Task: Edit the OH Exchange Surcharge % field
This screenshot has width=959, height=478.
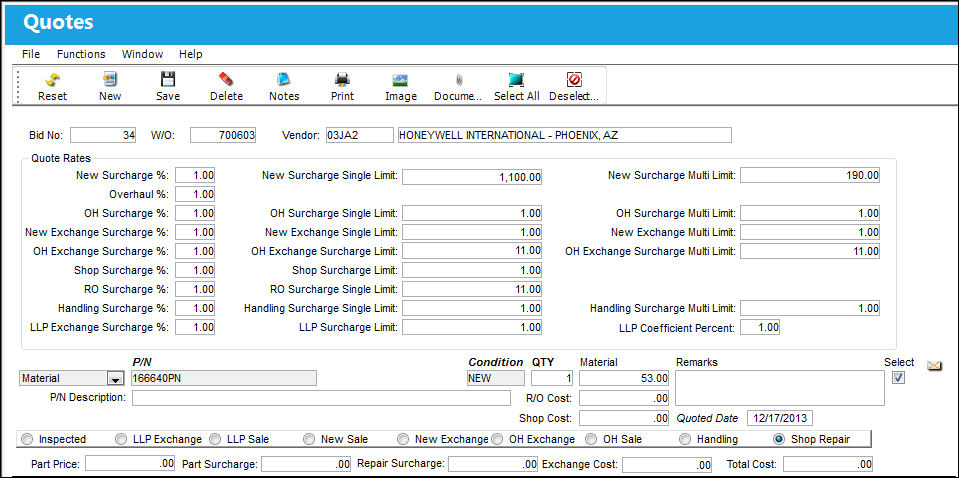Action: coord(195,251)
